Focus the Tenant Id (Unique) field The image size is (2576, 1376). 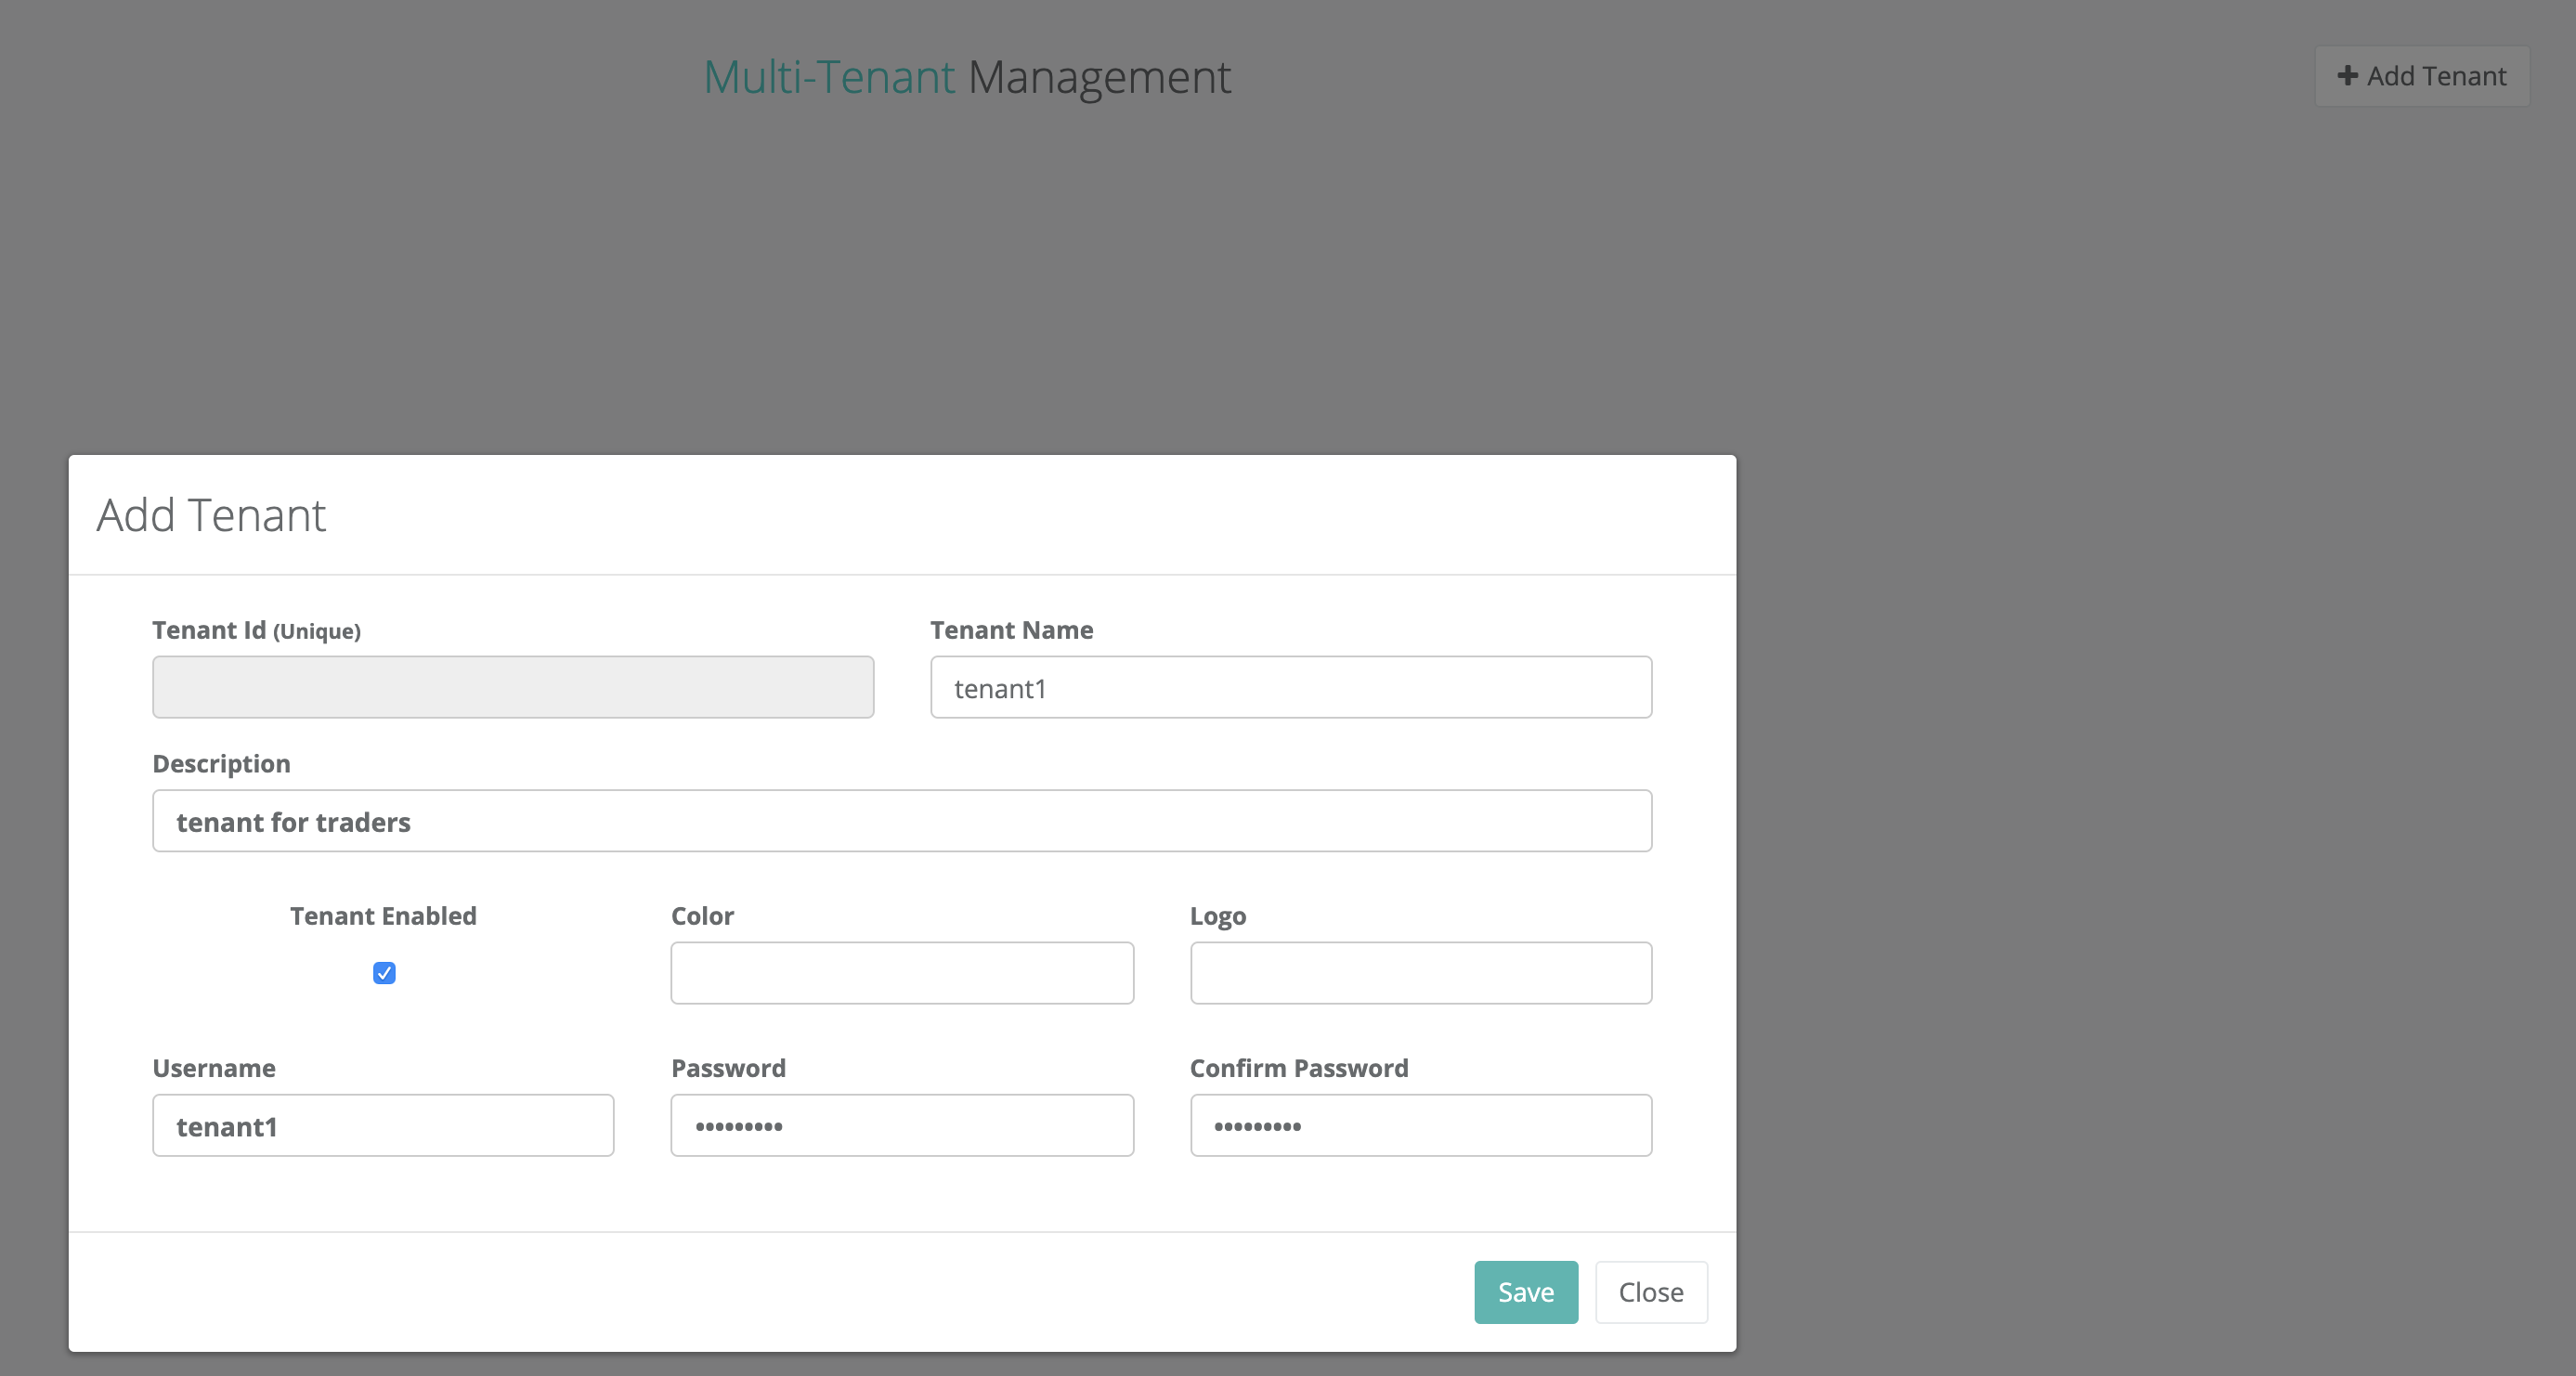point(513,687)
